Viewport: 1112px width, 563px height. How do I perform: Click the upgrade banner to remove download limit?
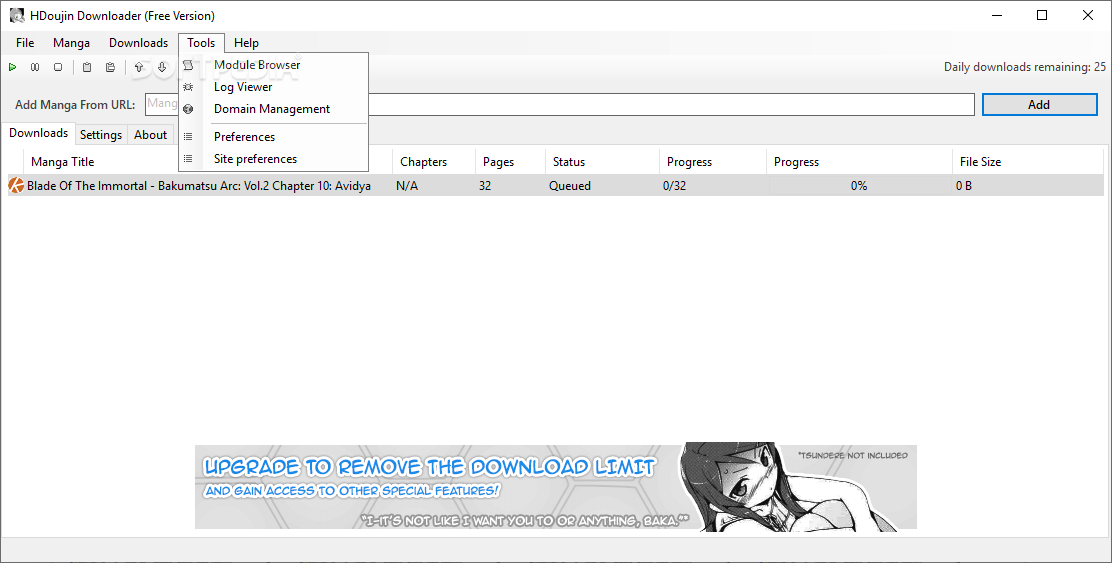(555, 486)
